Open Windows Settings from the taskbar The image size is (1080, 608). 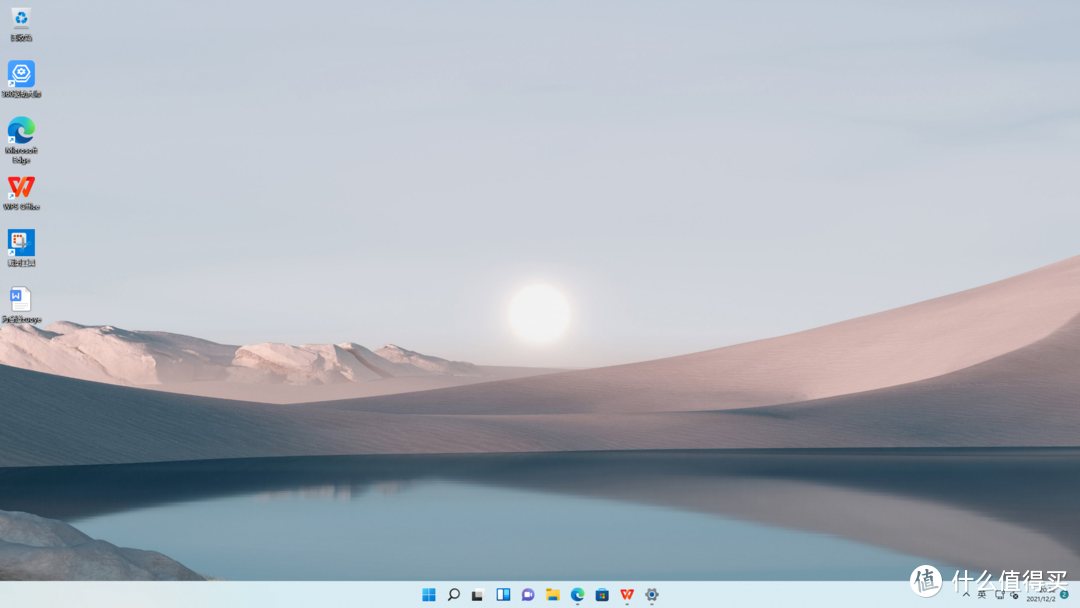[x=652, y=594]
